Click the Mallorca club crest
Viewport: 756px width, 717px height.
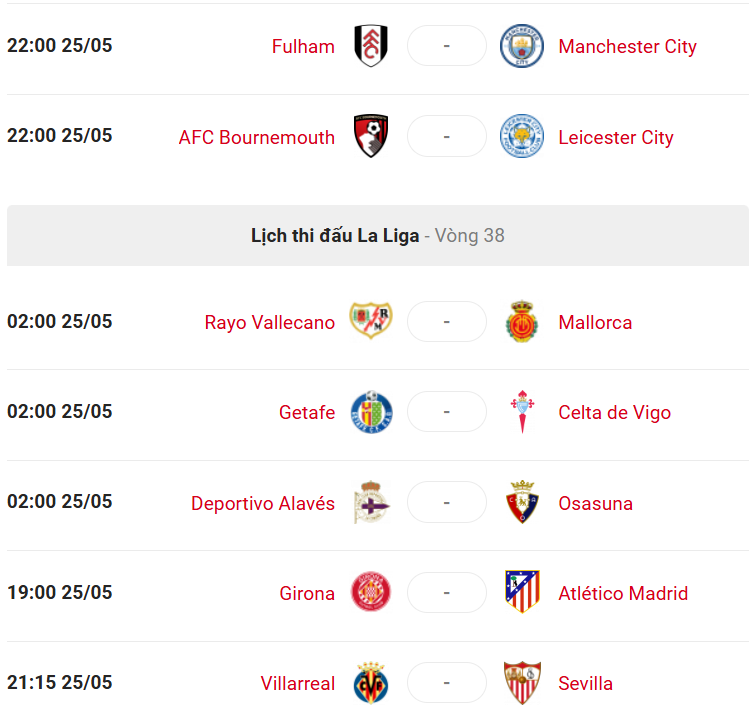pyautogui.click(x=522, y=322)
